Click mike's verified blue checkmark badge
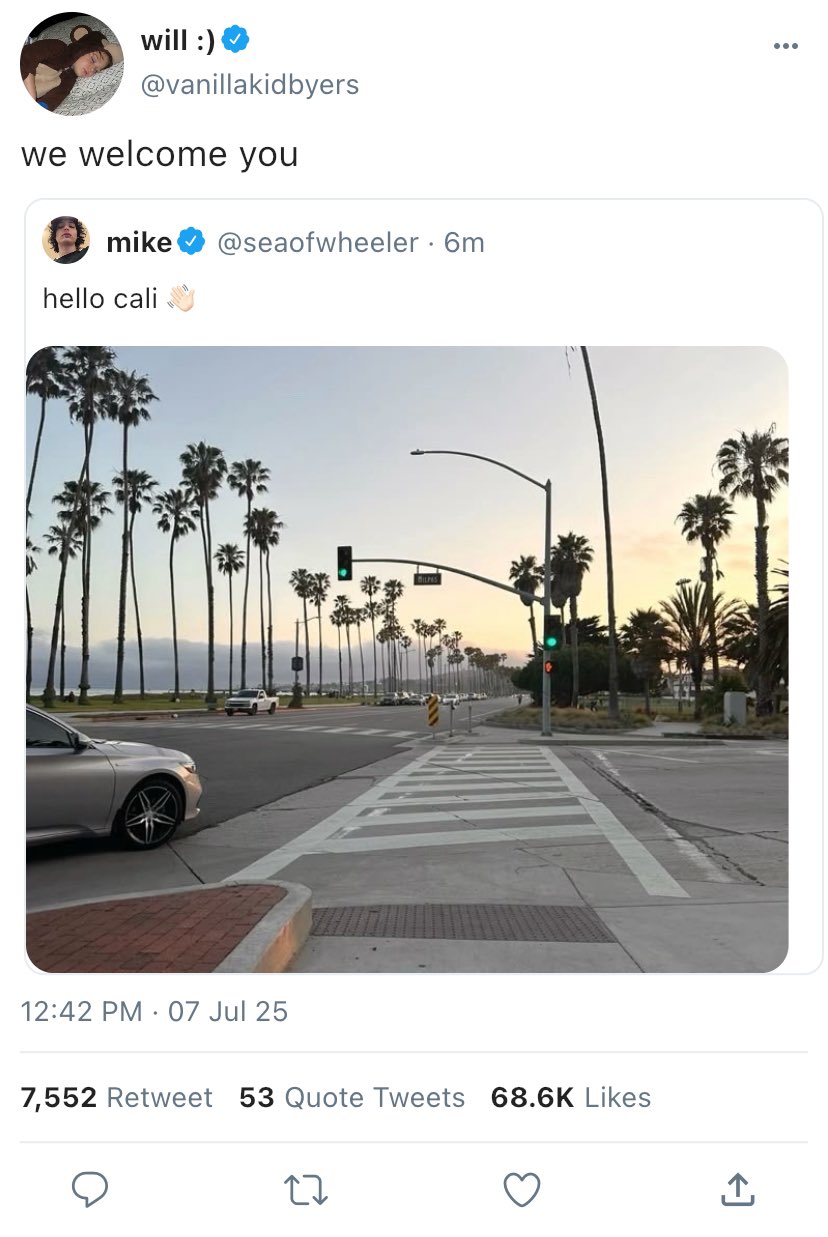The width and height of the screenshot is (828, 1237). coord(191,242)
